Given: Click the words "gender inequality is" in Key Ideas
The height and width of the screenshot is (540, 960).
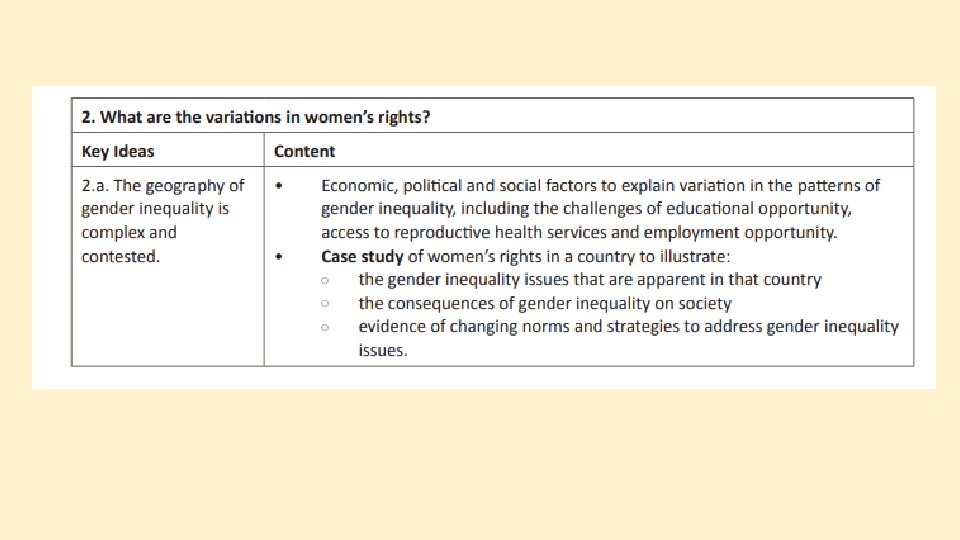Looking at the screenshot, I should tap(155, 209).
